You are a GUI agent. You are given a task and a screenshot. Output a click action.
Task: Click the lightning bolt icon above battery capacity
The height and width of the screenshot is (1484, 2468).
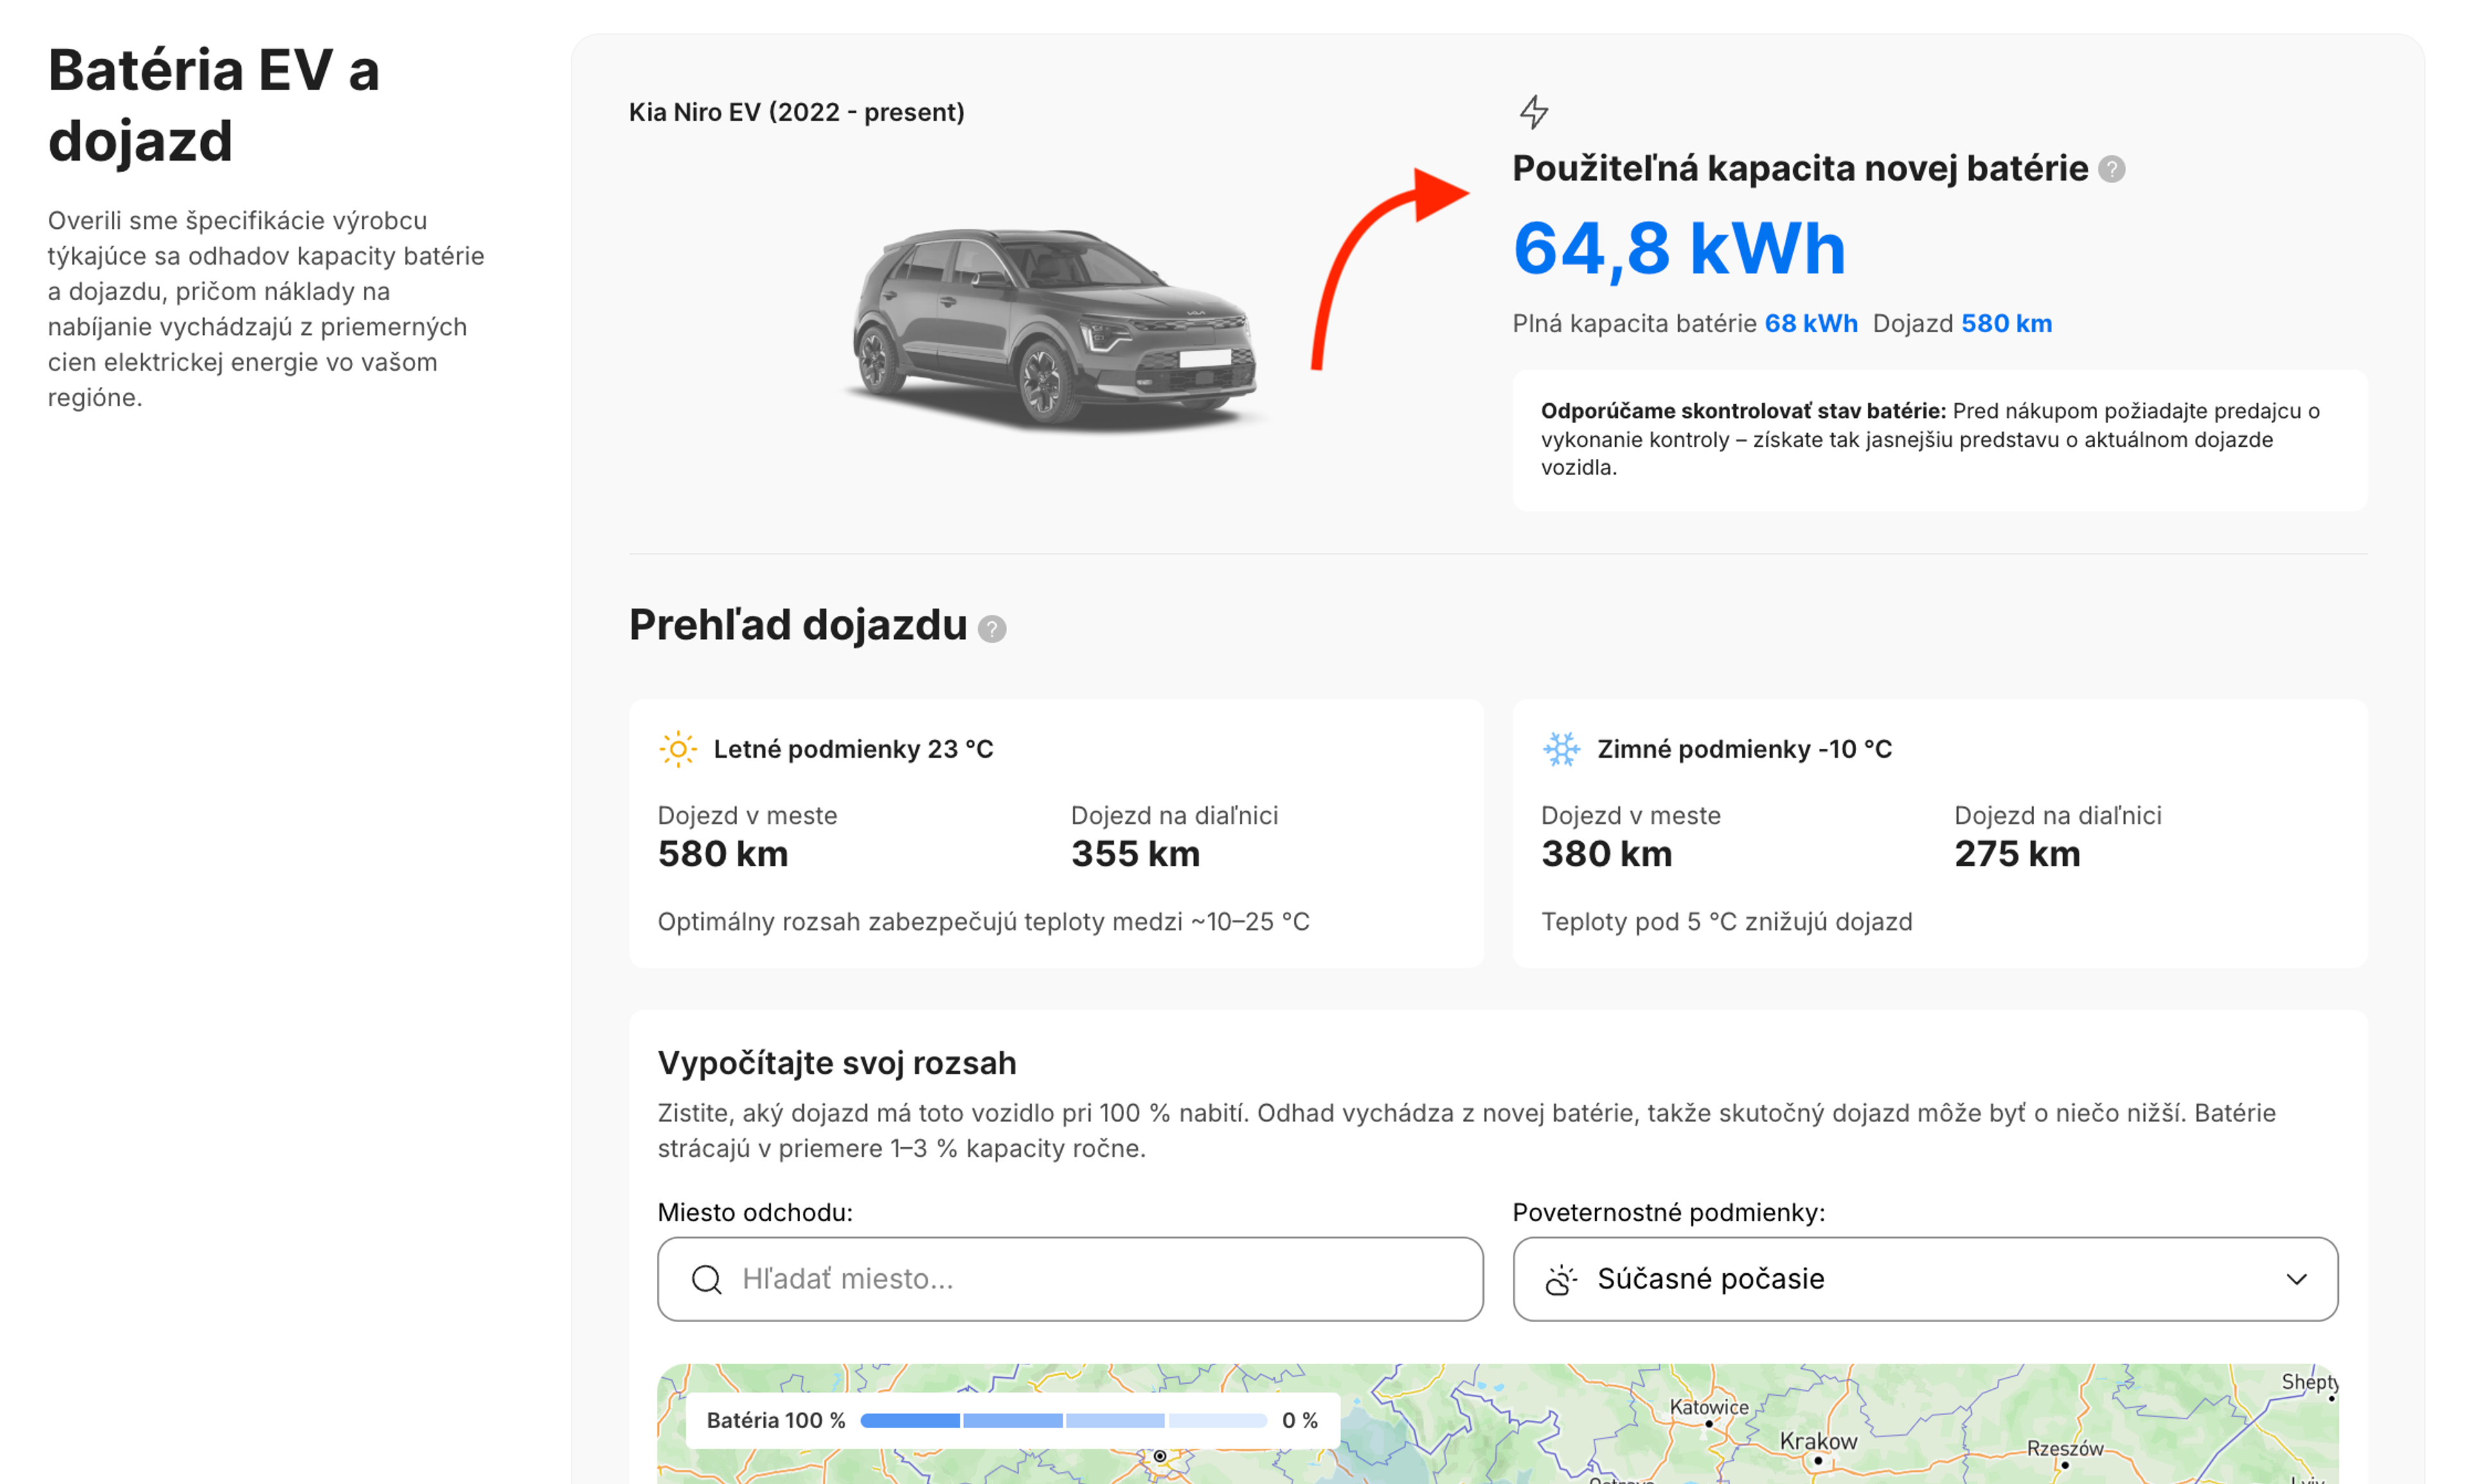coord(1533,111)
